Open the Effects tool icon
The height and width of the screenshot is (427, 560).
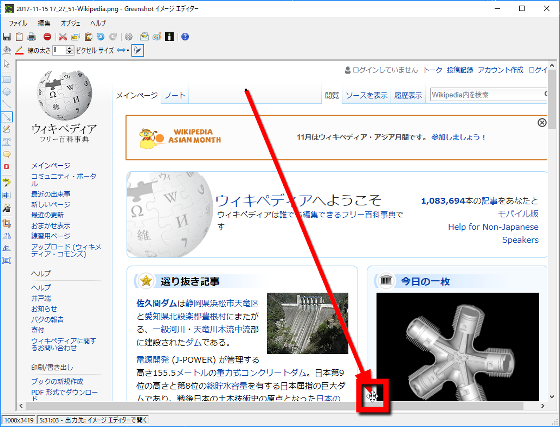point(7,208)
